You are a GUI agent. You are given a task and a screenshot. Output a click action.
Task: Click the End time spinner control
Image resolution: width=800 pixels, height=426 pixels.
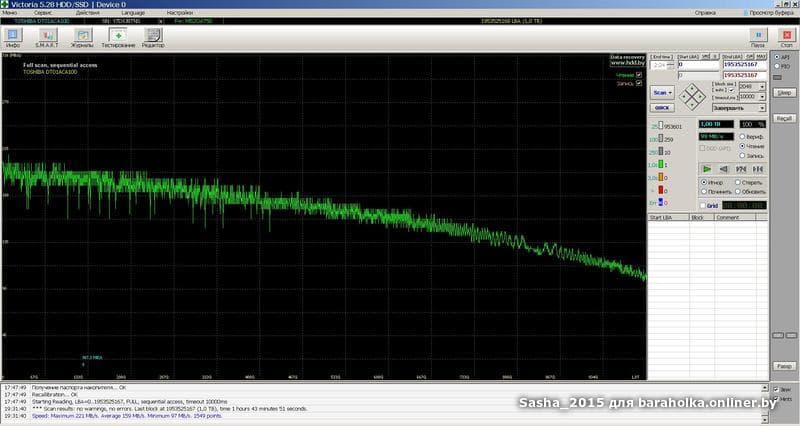point(670,66)
